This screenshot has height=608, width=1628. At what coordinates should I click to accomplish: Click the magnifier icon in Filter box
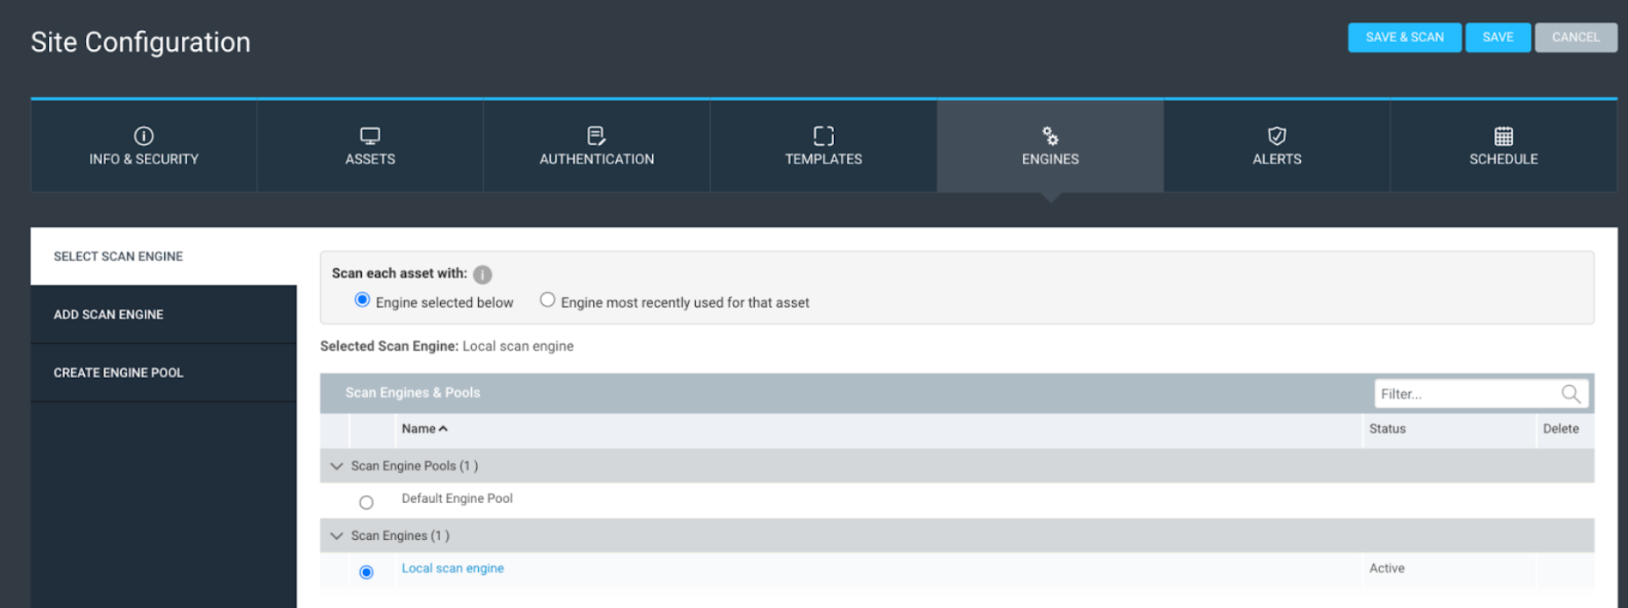pyautogui.click(x=1571, y=394)
